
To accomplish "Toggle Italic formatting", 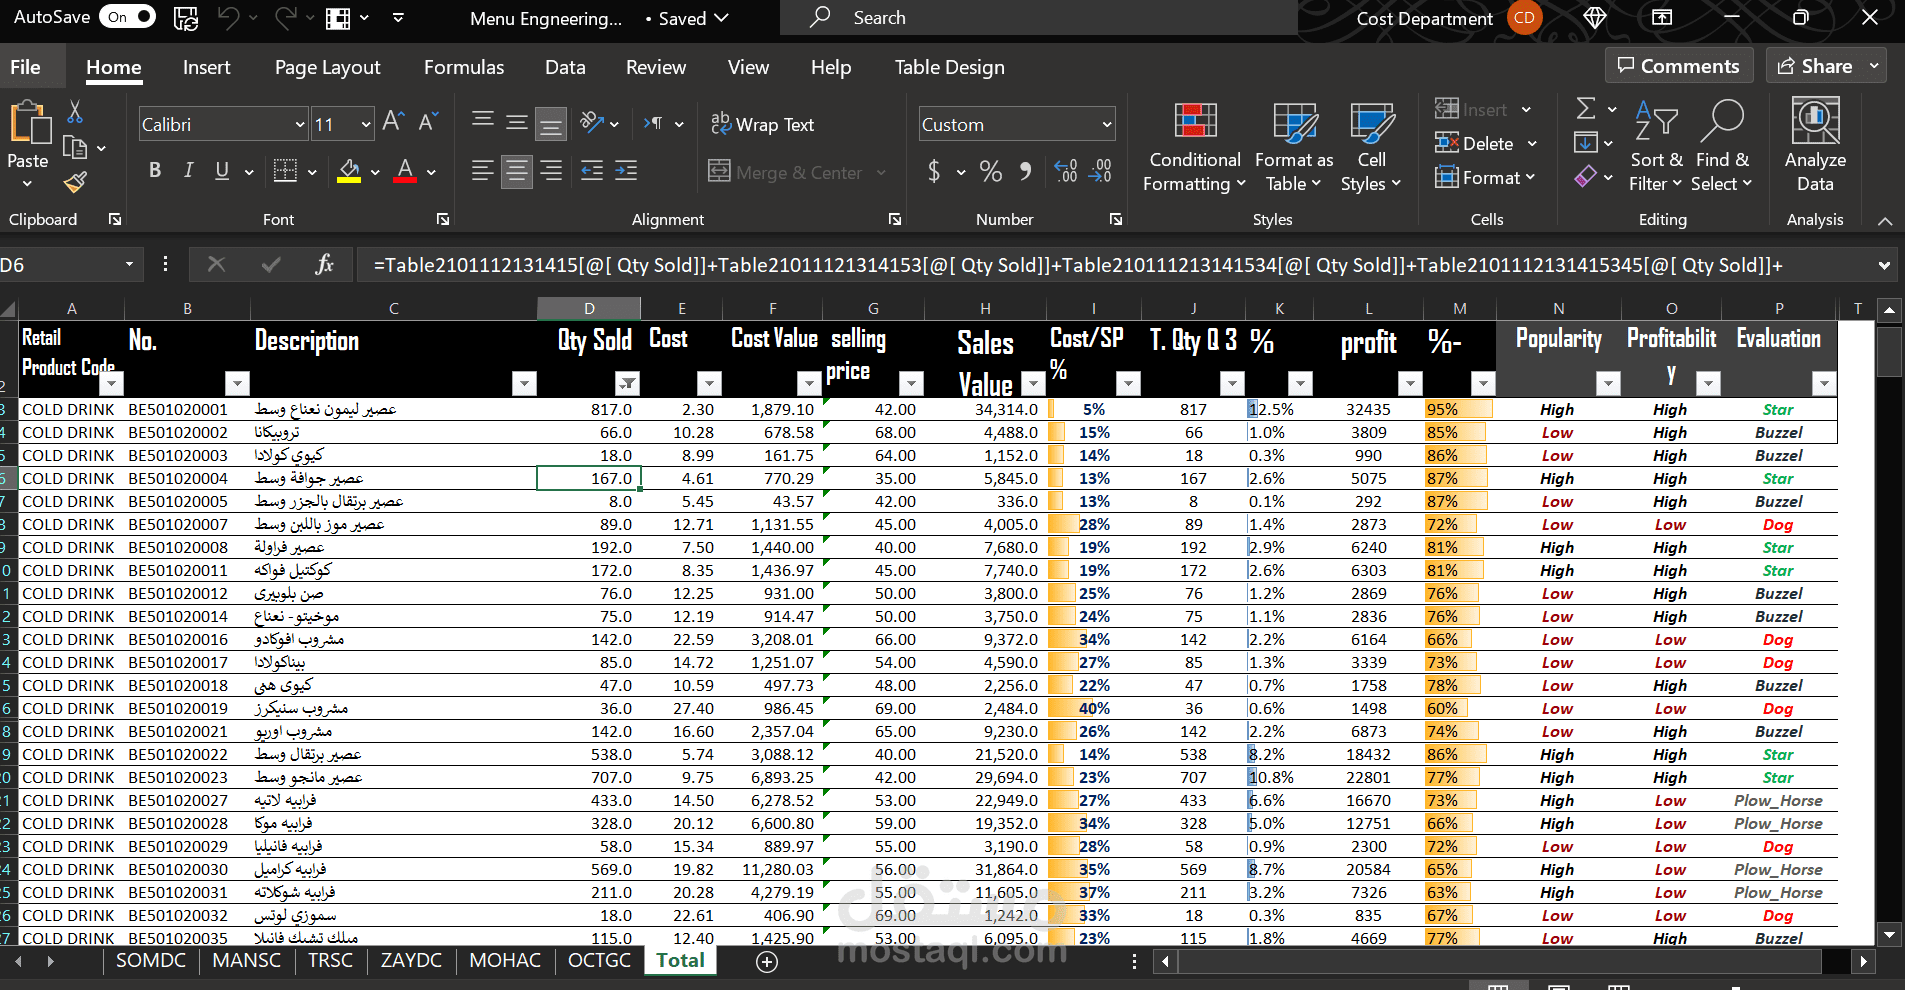I will click(188, 171).
